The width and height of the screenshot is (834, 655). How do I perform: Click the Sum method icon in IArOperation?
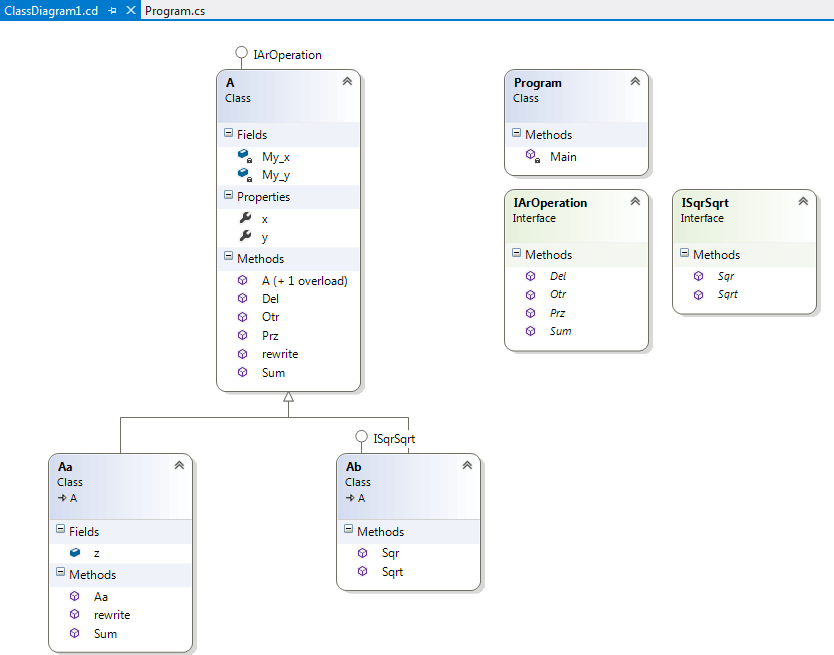tap(530, 331)
